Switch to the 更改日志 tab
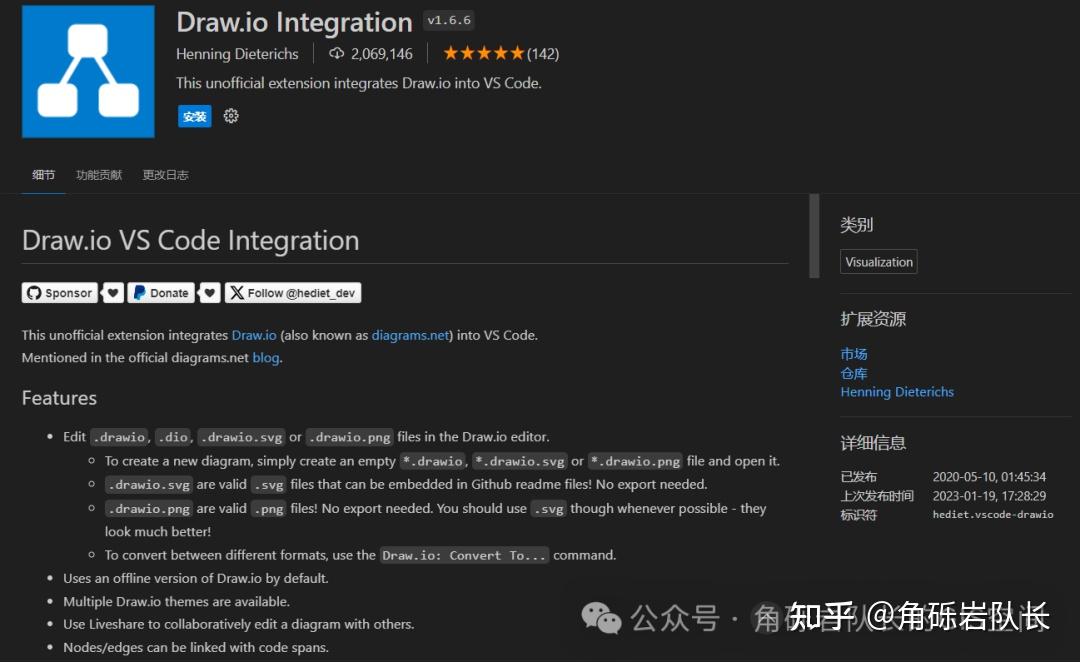 click(x=165, y=174)
